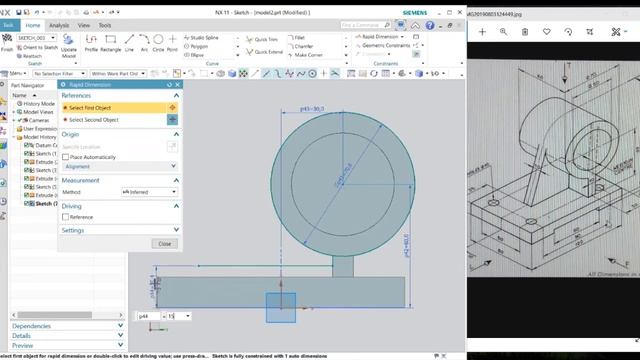This screenshot has width=640, height=360.
Task: Reset the Rapid Dimension dialog
Action: [x=169, y=84]
